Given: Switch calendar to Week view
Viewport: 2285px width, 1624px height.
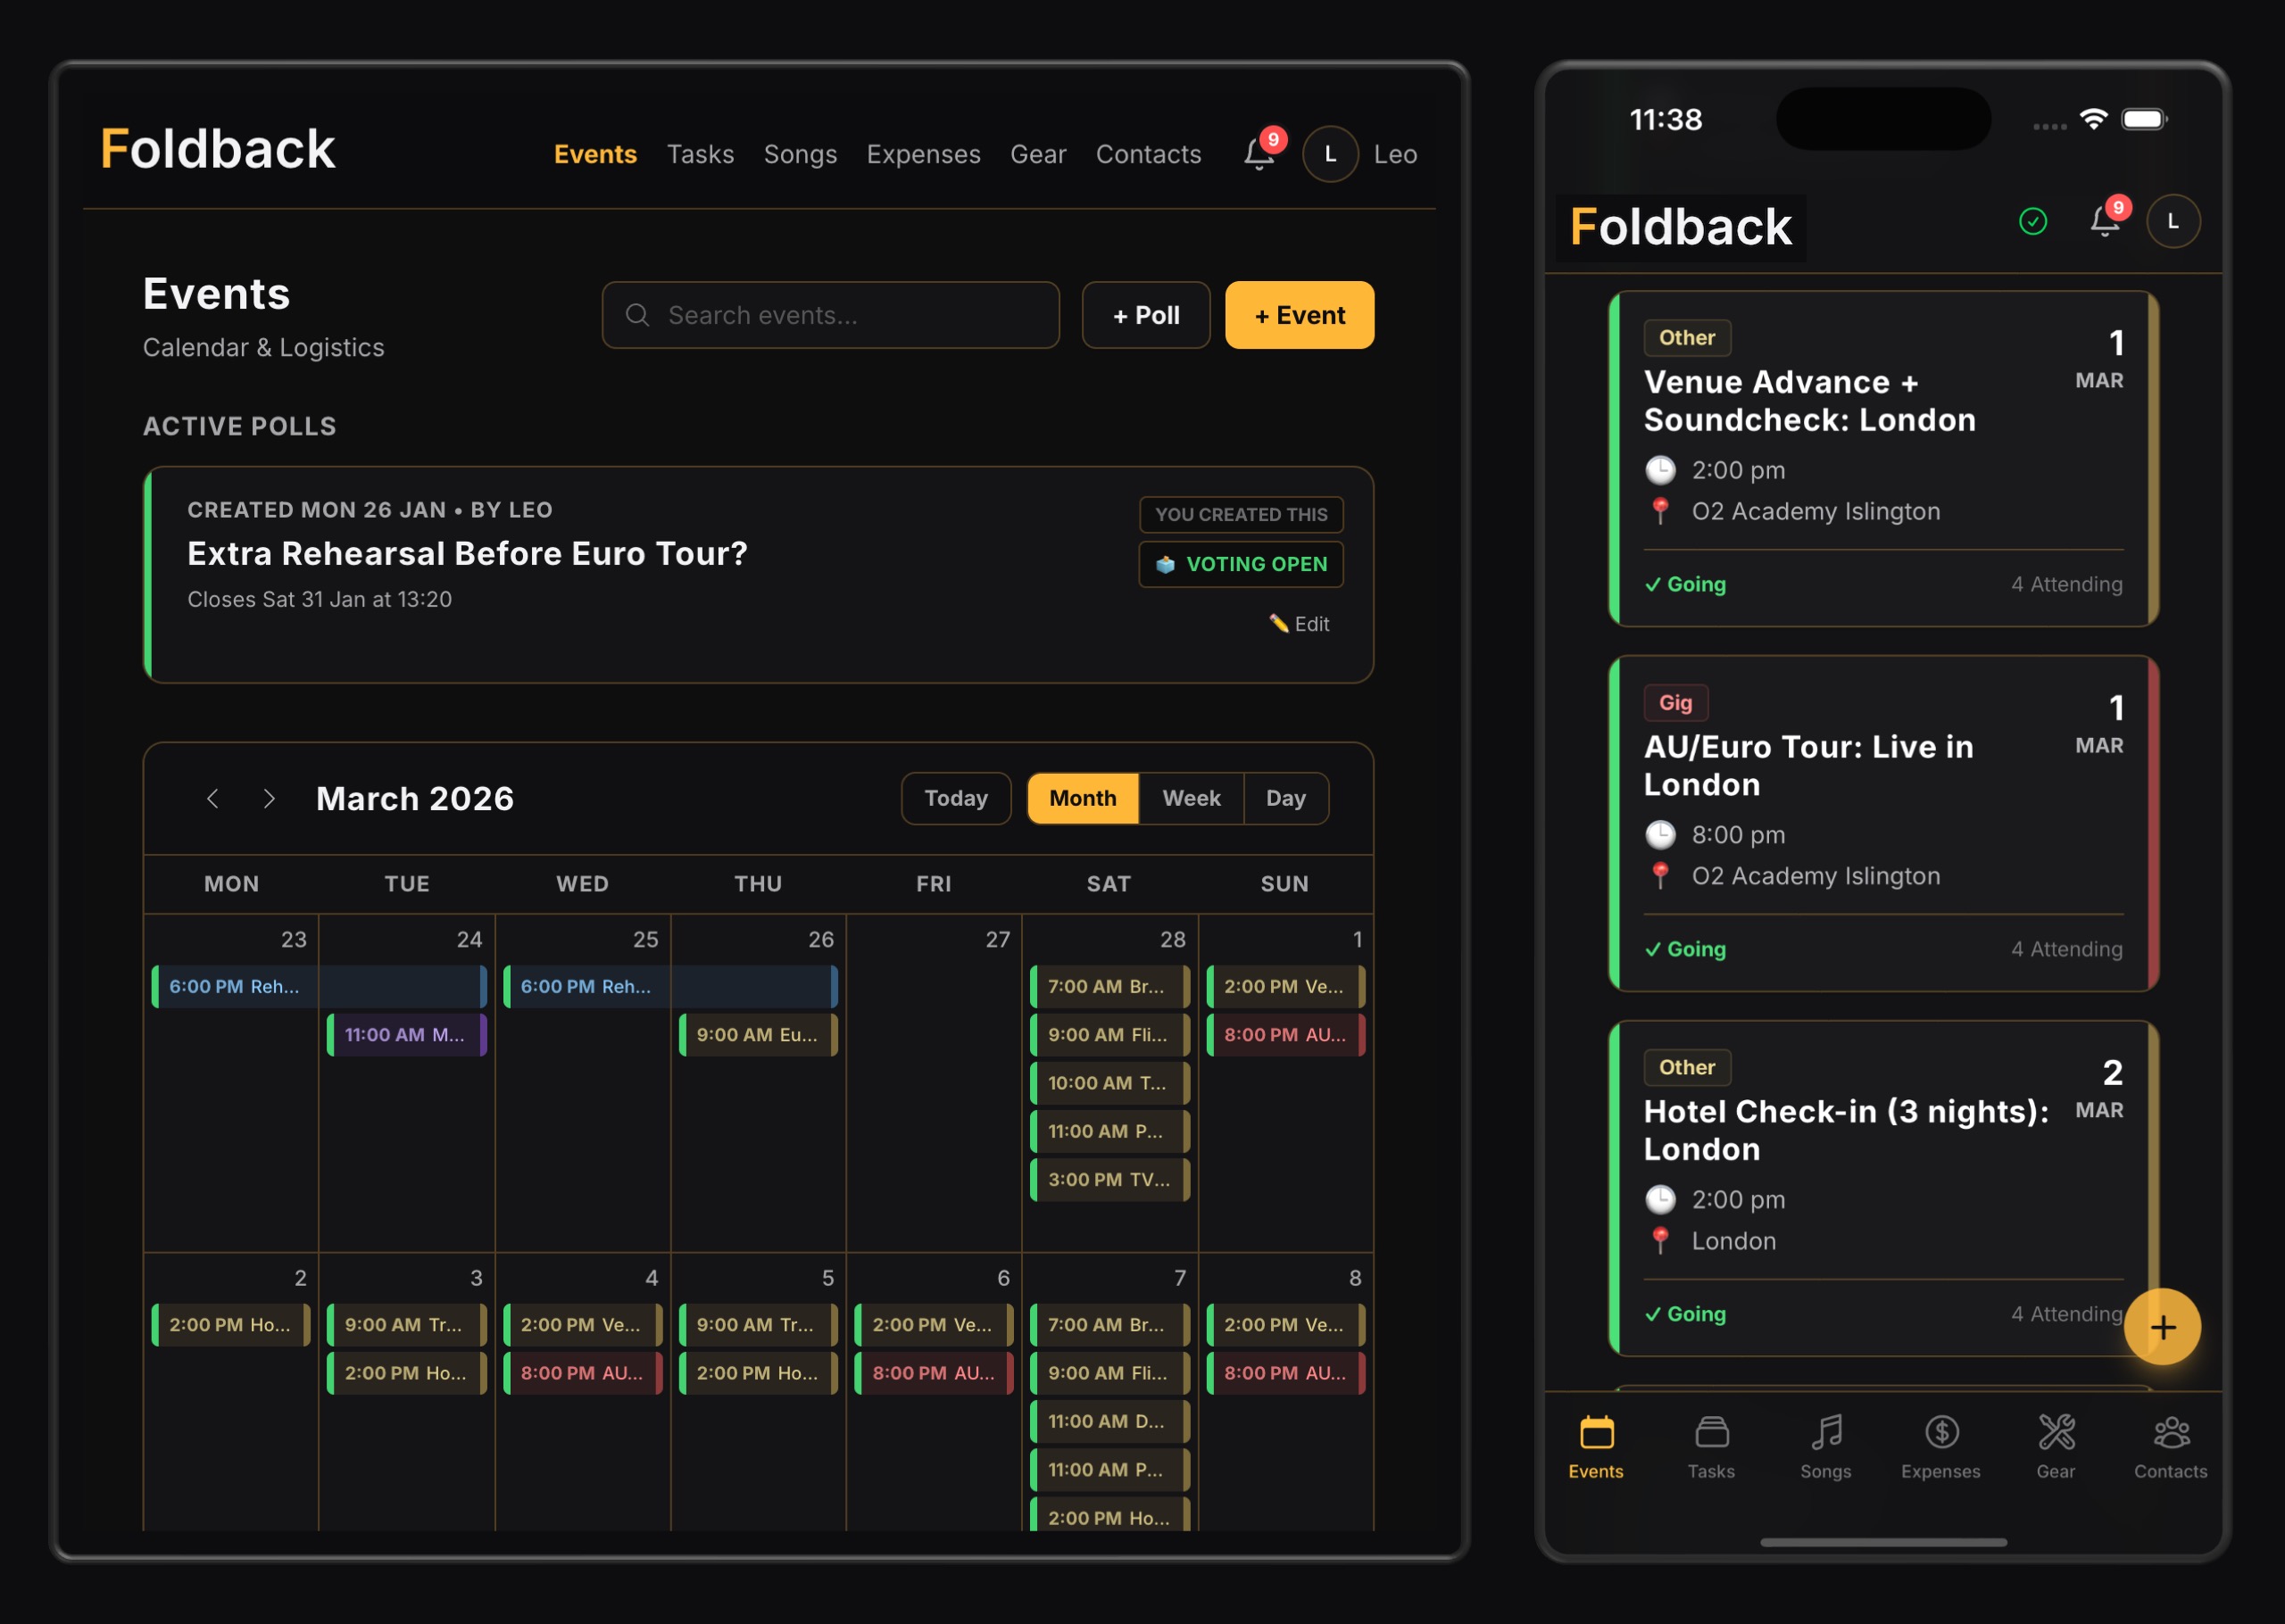Looking at the screenshot, I should pyautogui.click(x=1190, y=798).
